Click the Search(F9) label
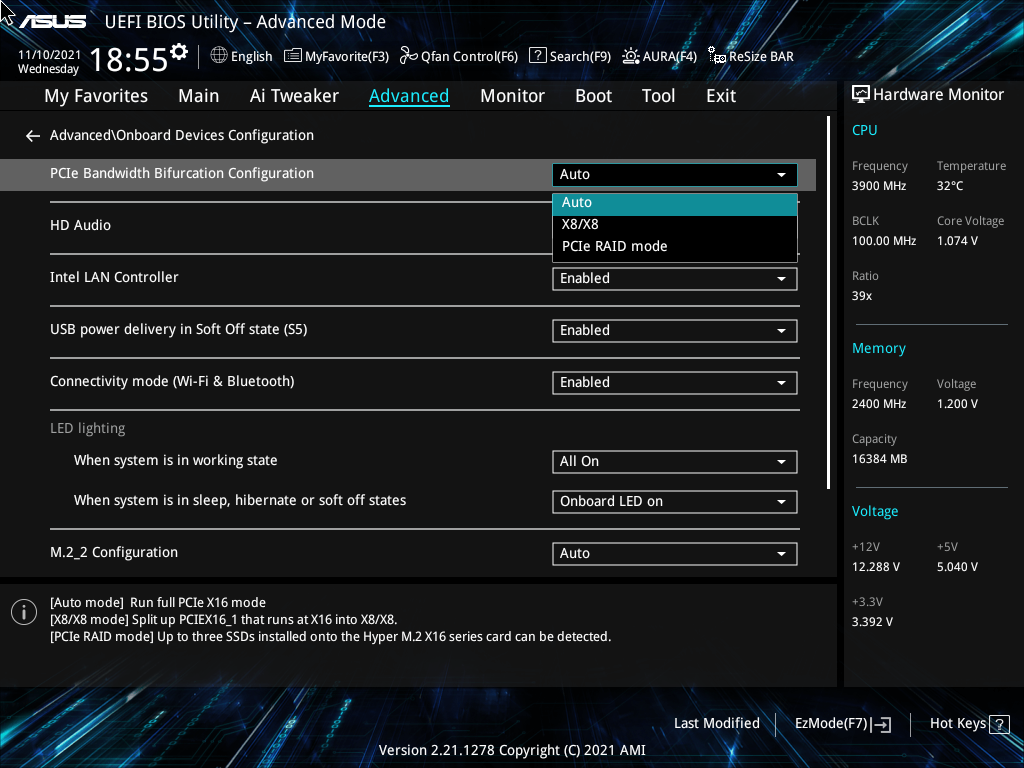Image resolution: width=1024 pixels, height=768 pixels. click(x=580, y=57)
